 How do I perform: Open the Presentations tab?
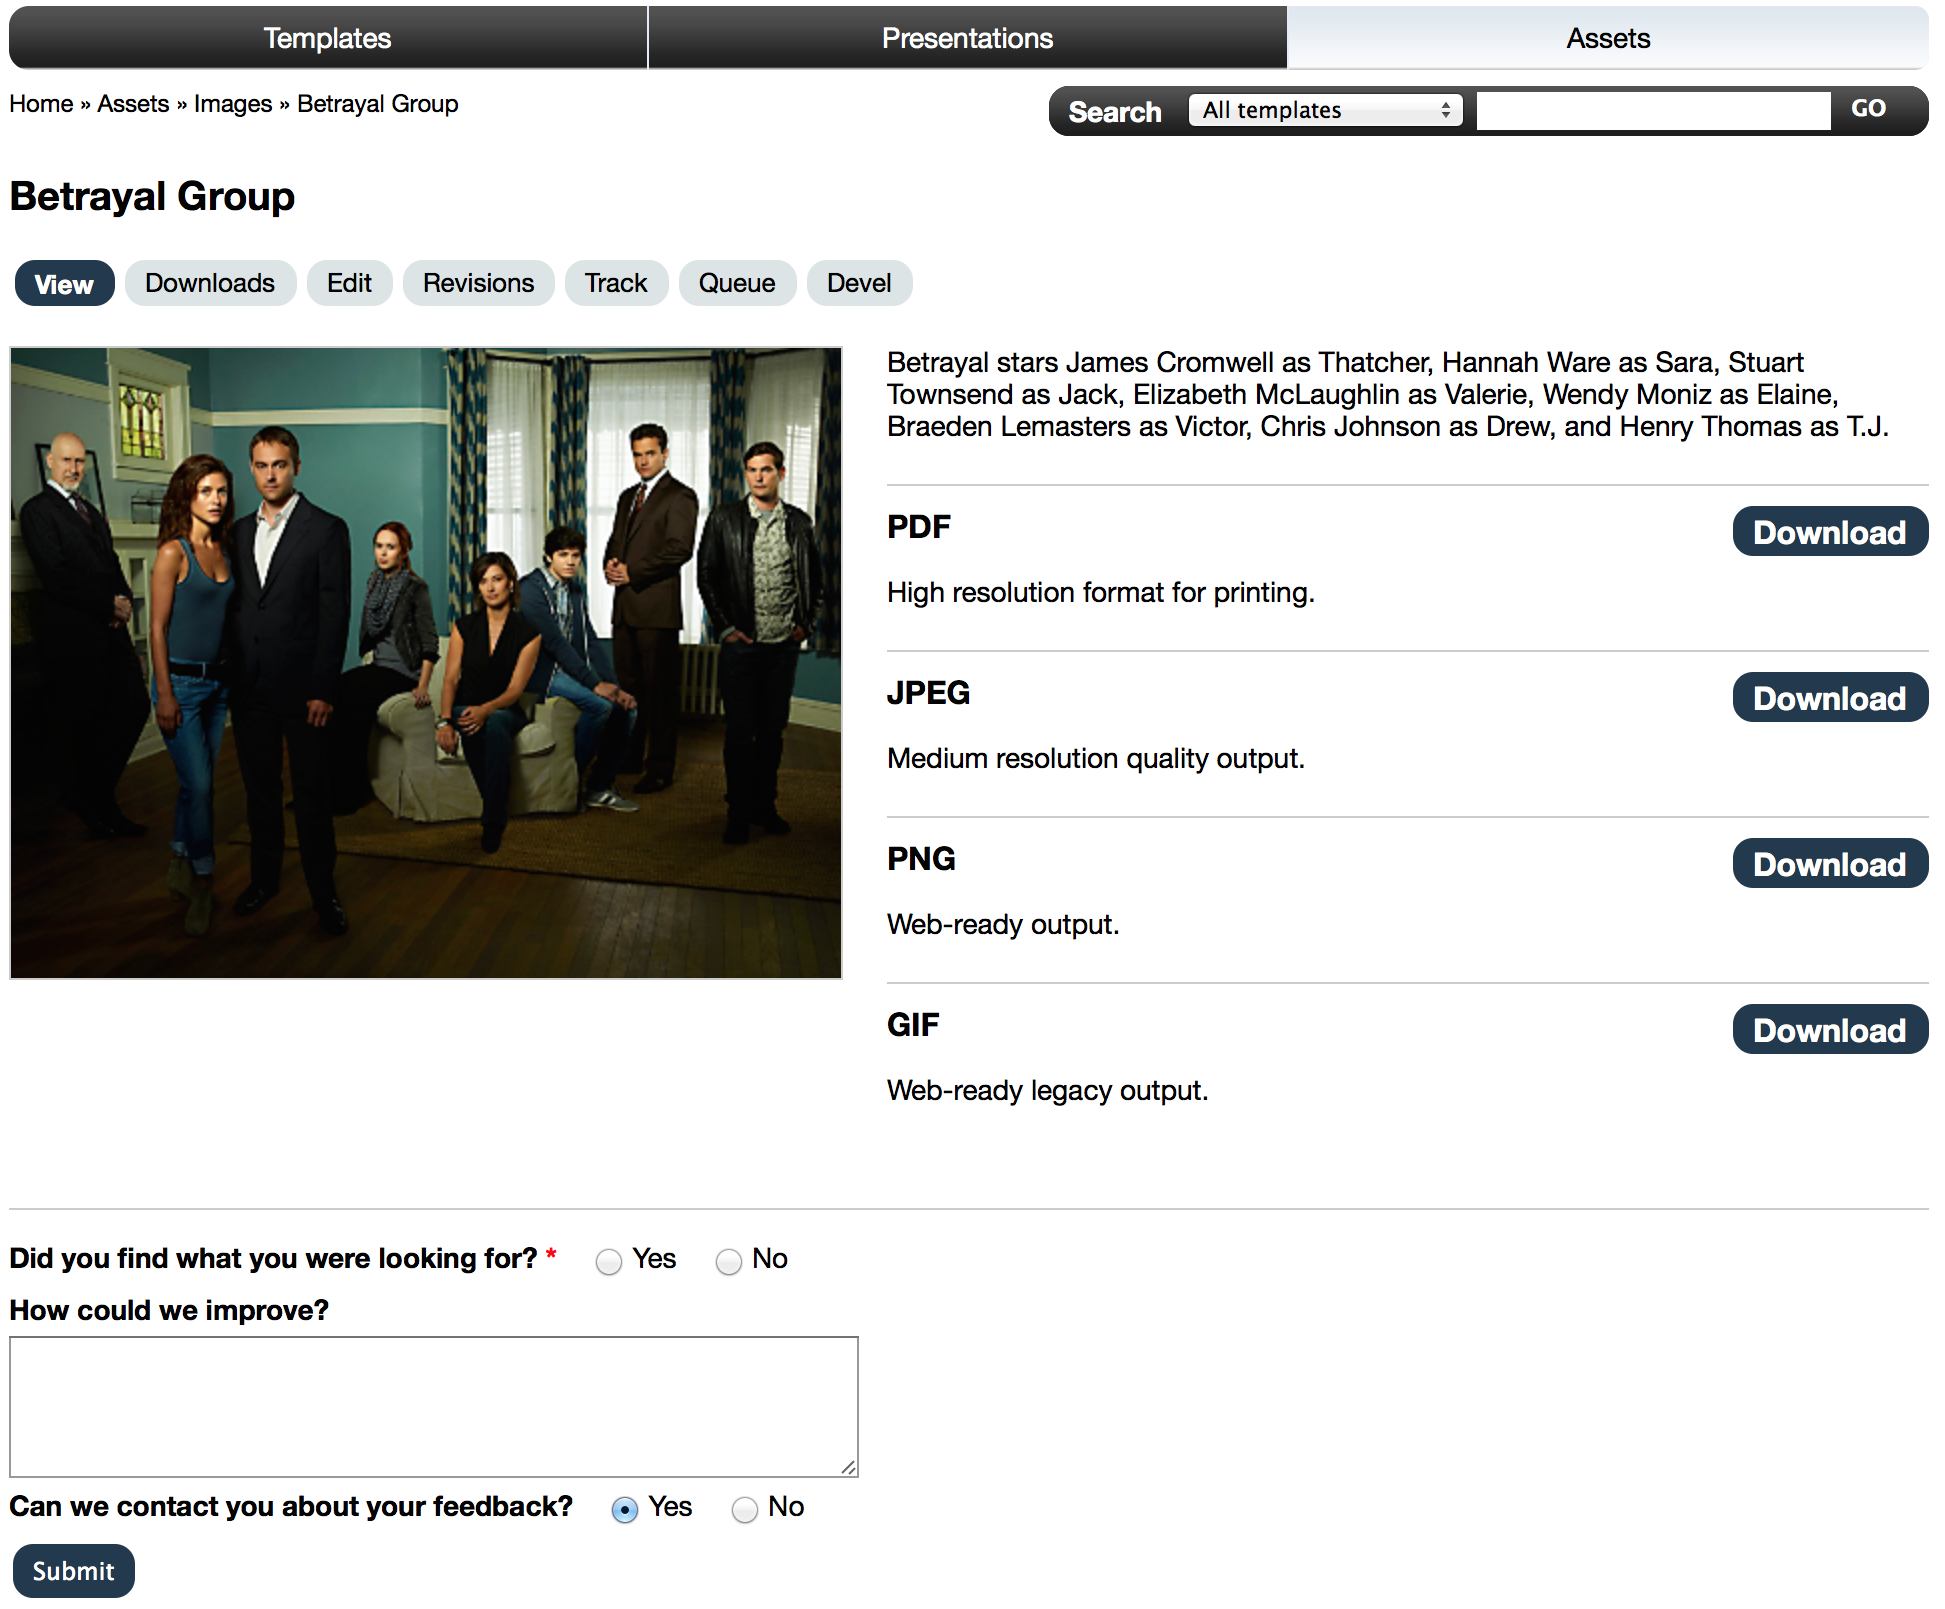pyautogui.click(x=967, y=38)
